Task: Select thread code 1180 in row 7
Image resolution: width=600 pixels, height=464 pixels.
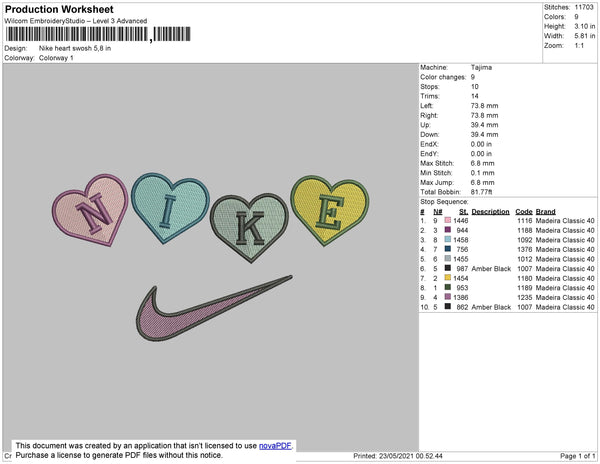Action: pyautogui.click(x=525, y=278)
